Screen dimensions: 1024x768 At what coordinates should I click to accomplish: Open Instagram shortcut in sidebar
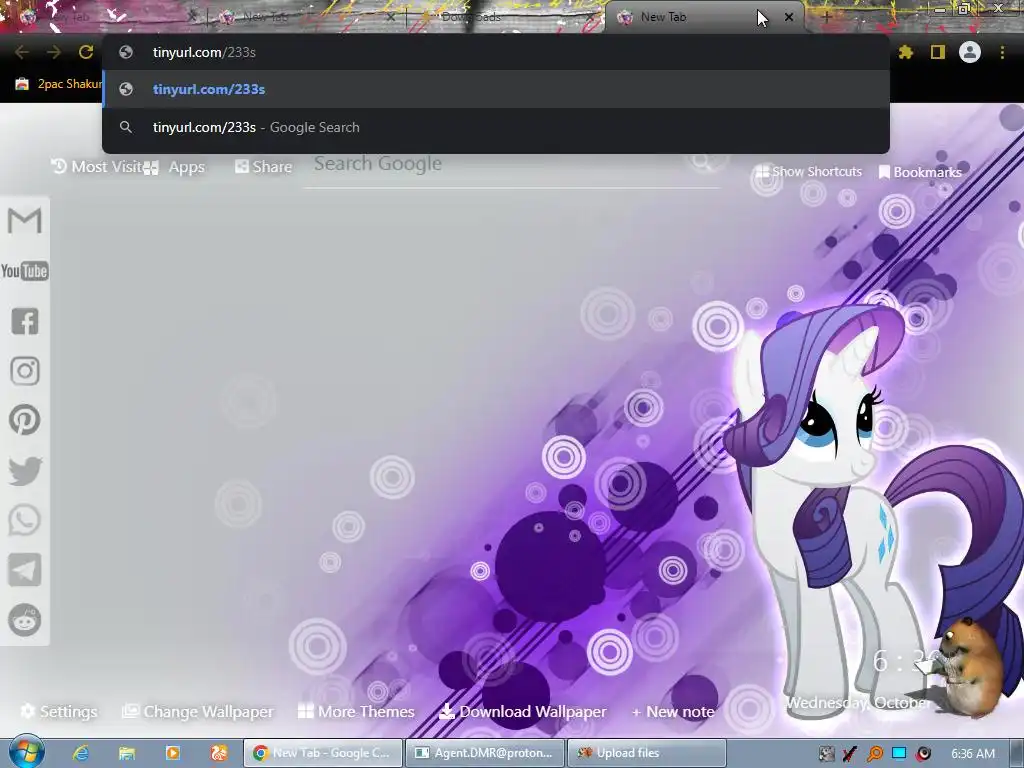pos(25,371)
